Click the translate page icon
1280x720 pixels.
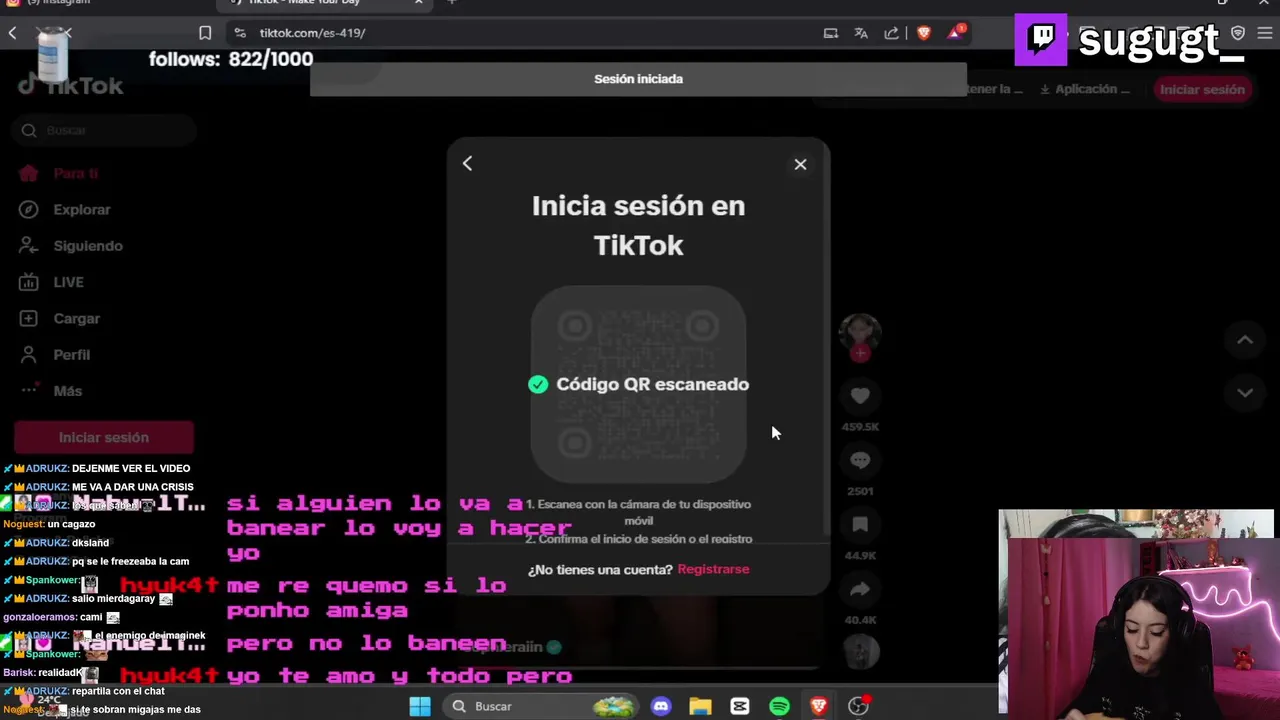click(x=861, y=33)
